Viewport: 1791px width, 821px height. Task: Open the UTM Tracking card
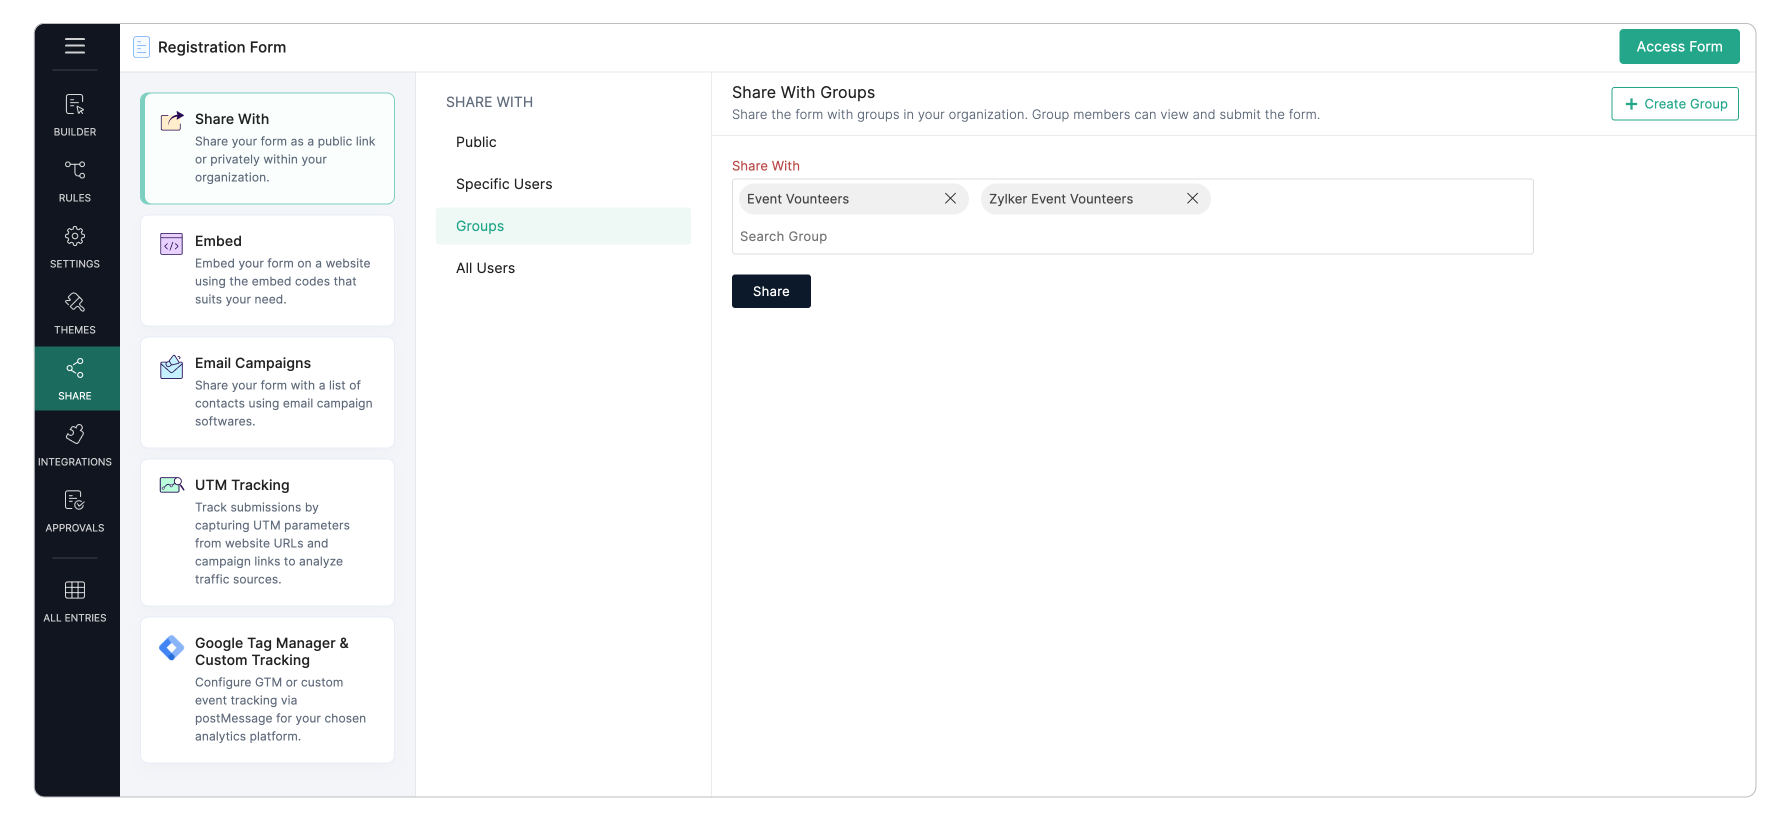point(268,532)
